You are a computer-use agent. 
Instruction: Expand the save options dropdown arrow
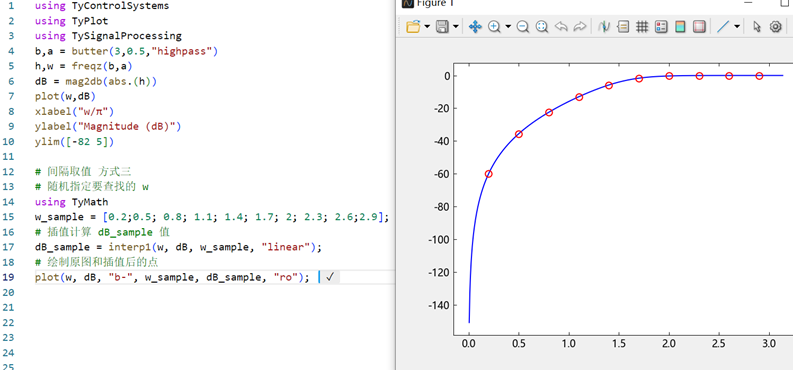pyautogui.click(x=456, y=27)
